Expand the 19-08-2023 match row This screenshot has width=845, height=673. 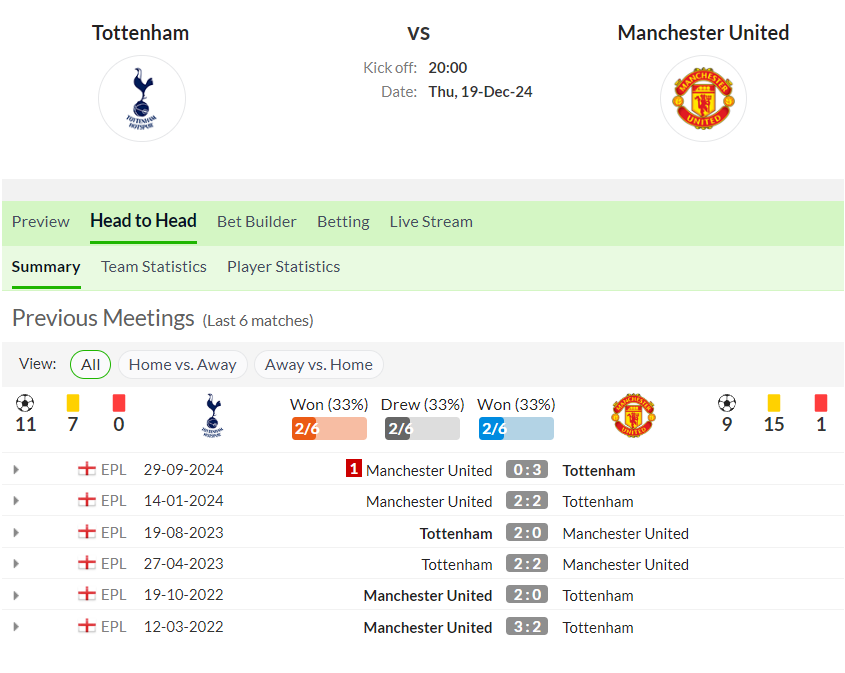[16, 533]
